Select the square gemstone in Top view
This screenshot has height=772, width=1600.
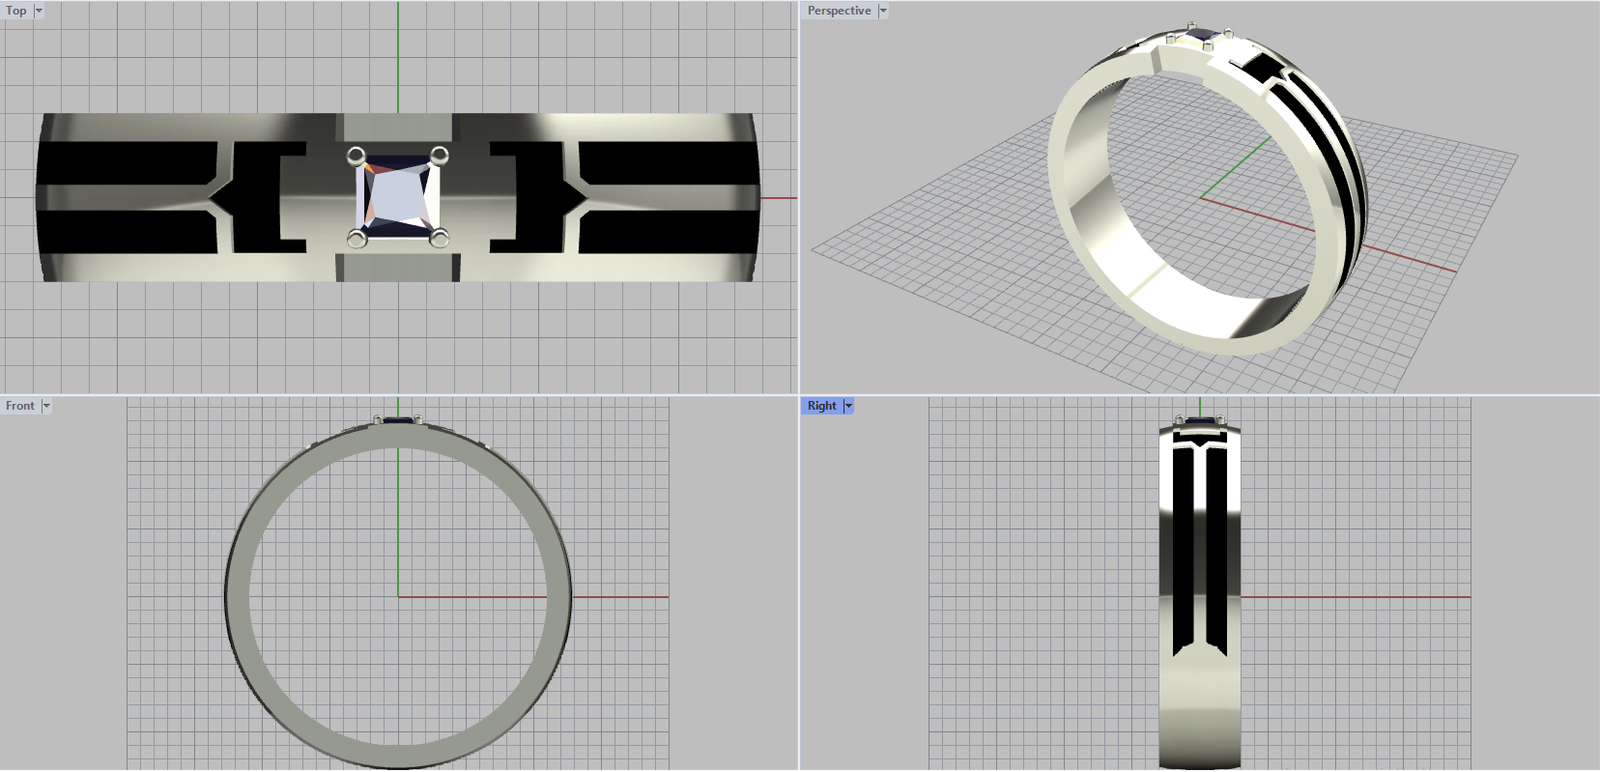click(x=397, y=196)
